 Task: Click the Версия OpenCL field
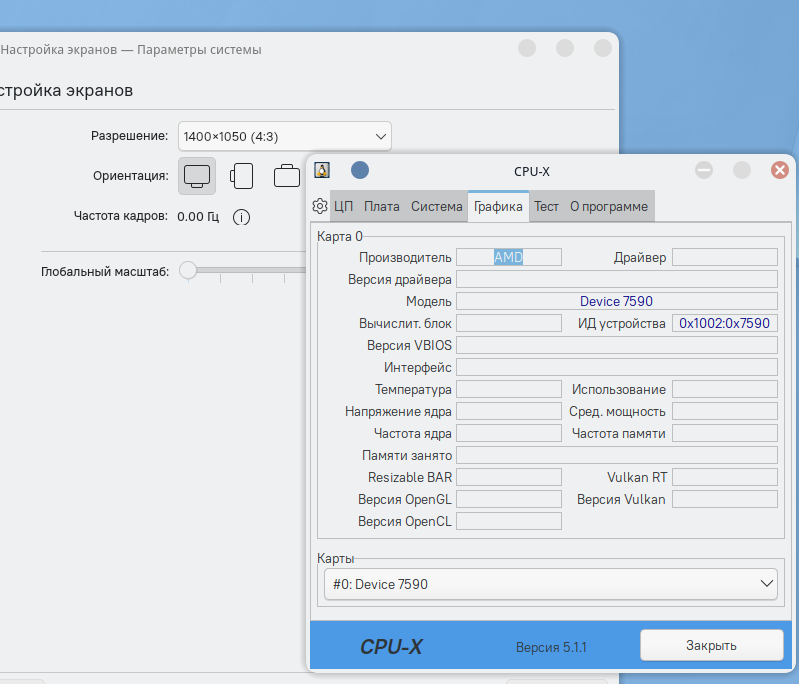(x=509, y=521)
